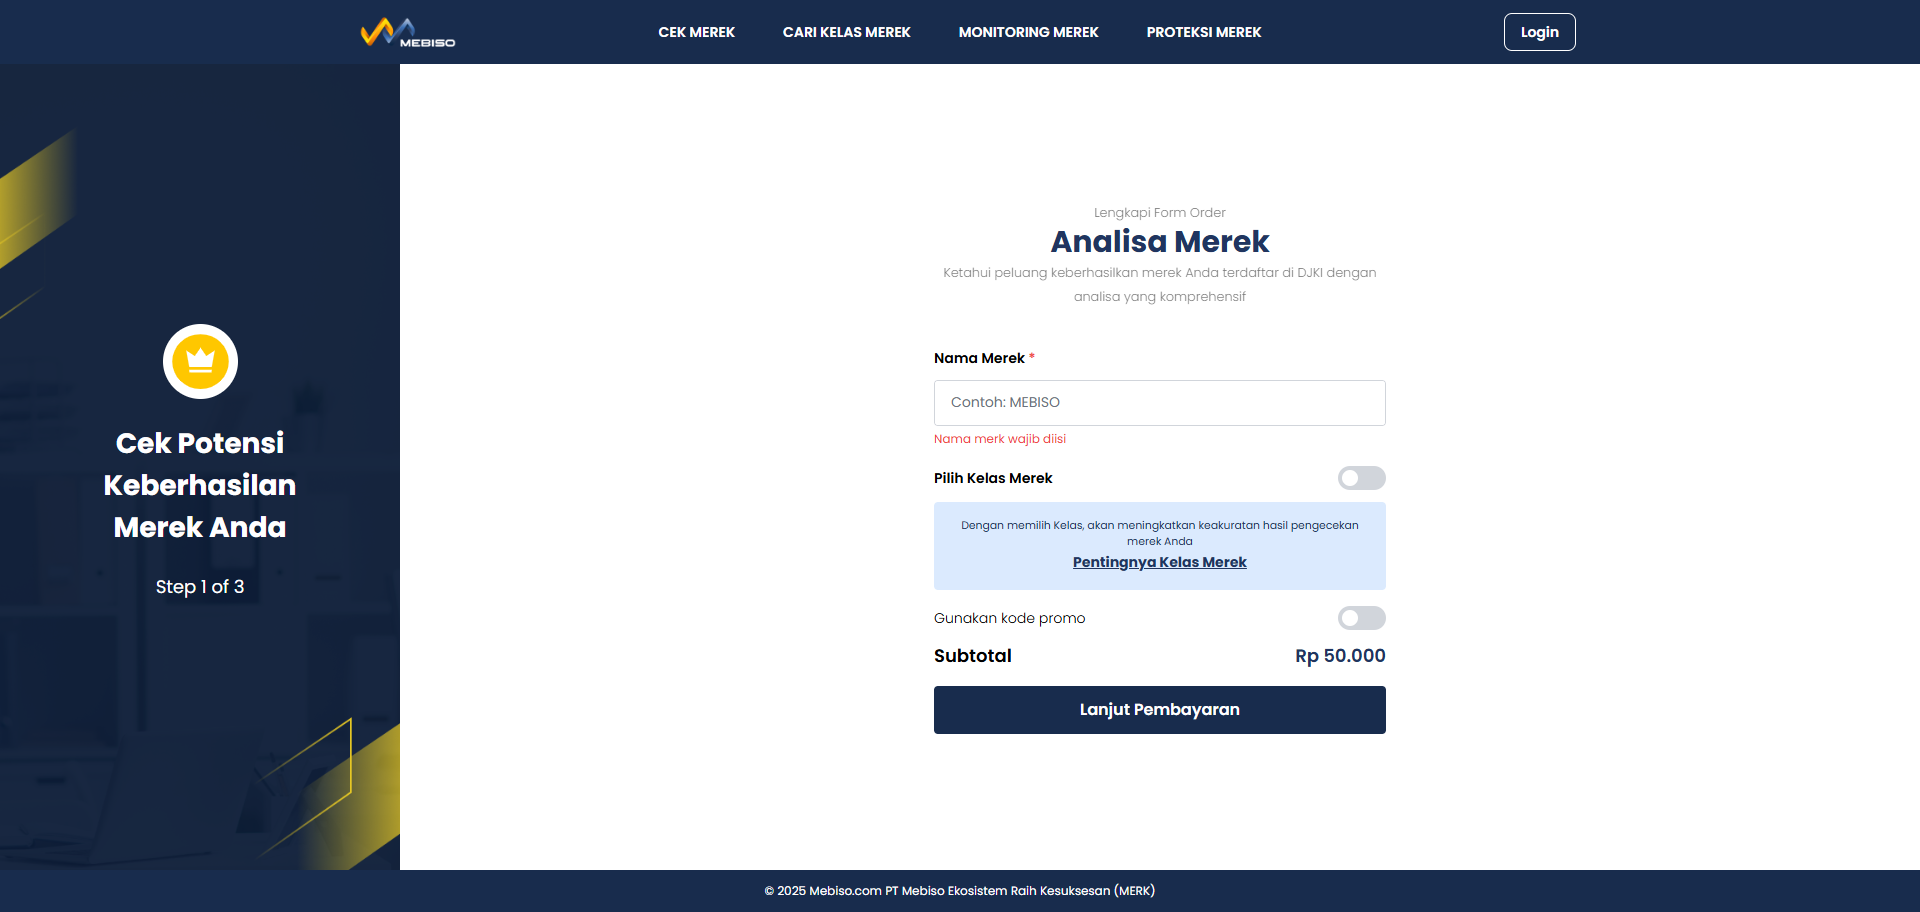1920x912 pixels.
Task: Open the Cek Merek menu item
Action: (696, 32)
